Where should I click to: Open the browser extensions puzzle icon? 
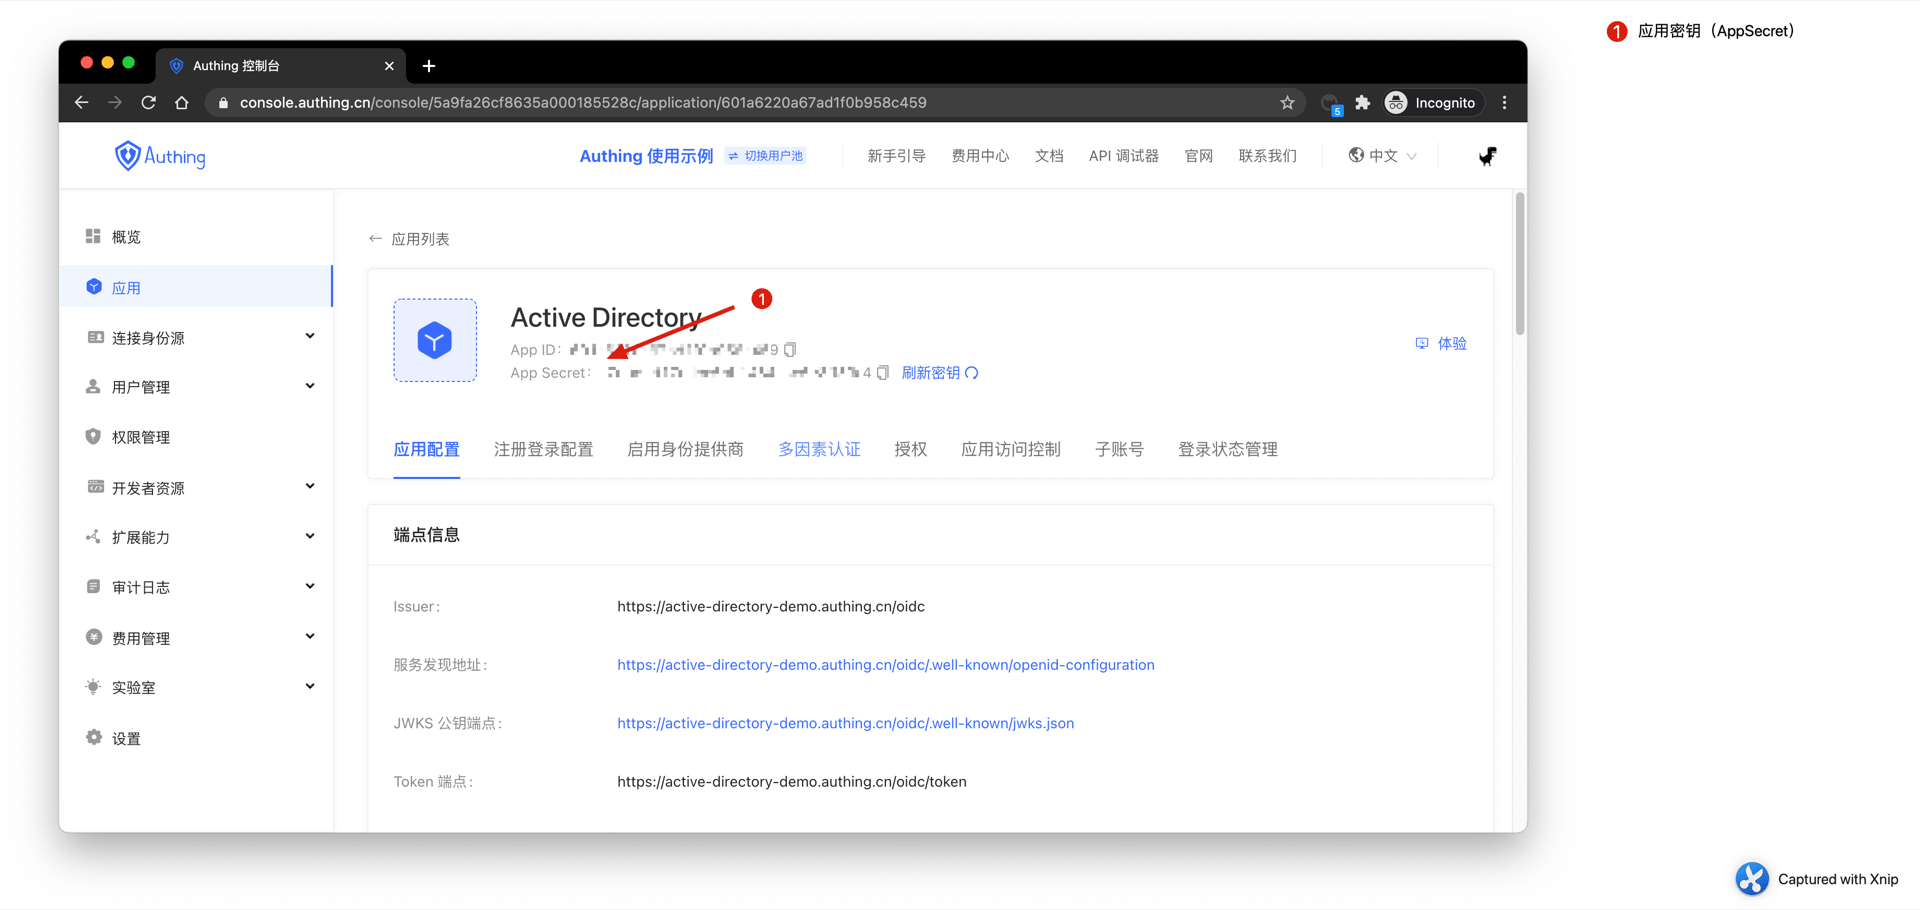point(1362,103)
